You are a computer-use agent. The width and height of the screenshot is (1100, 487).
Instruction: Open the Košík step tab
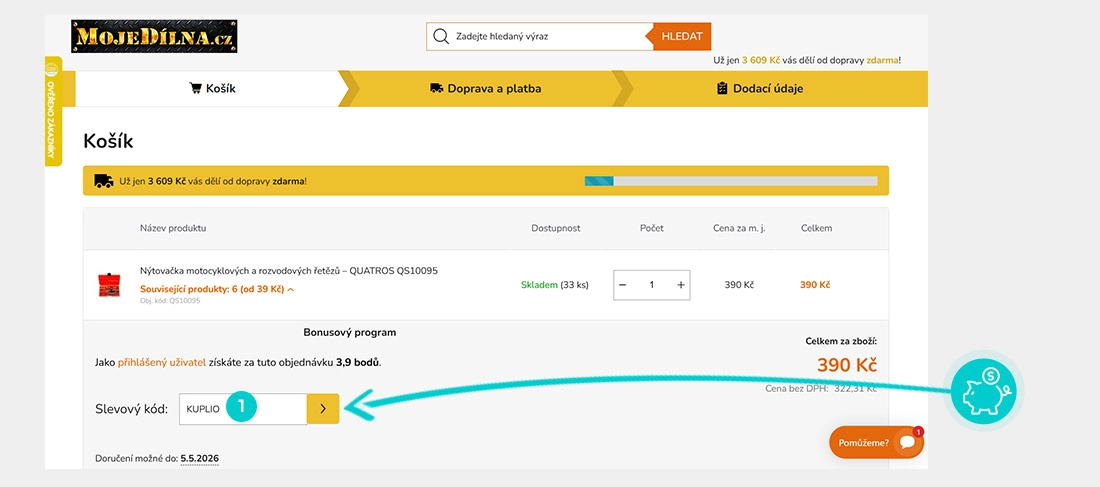click(211, 89)
